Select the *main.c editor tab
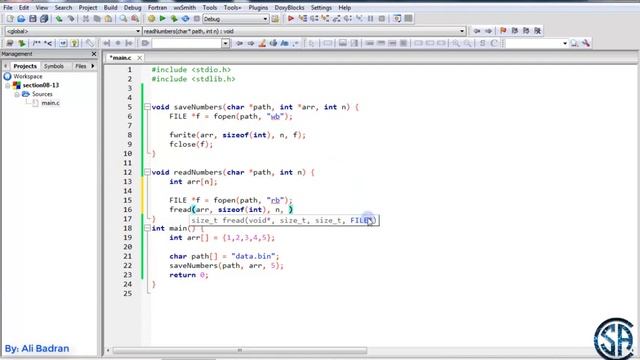640x360 pixels. click(x=120, y=58)
